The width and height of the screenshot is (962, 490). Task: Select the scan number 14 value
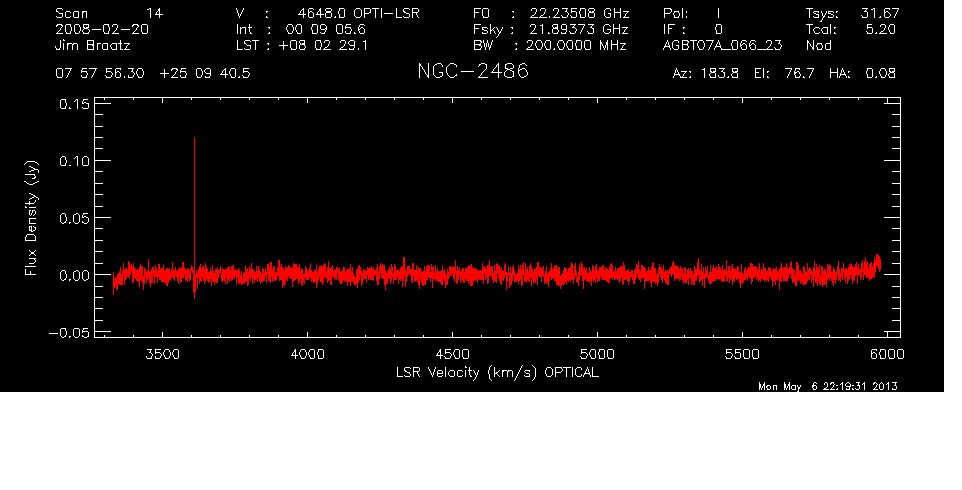pos(155,13)
